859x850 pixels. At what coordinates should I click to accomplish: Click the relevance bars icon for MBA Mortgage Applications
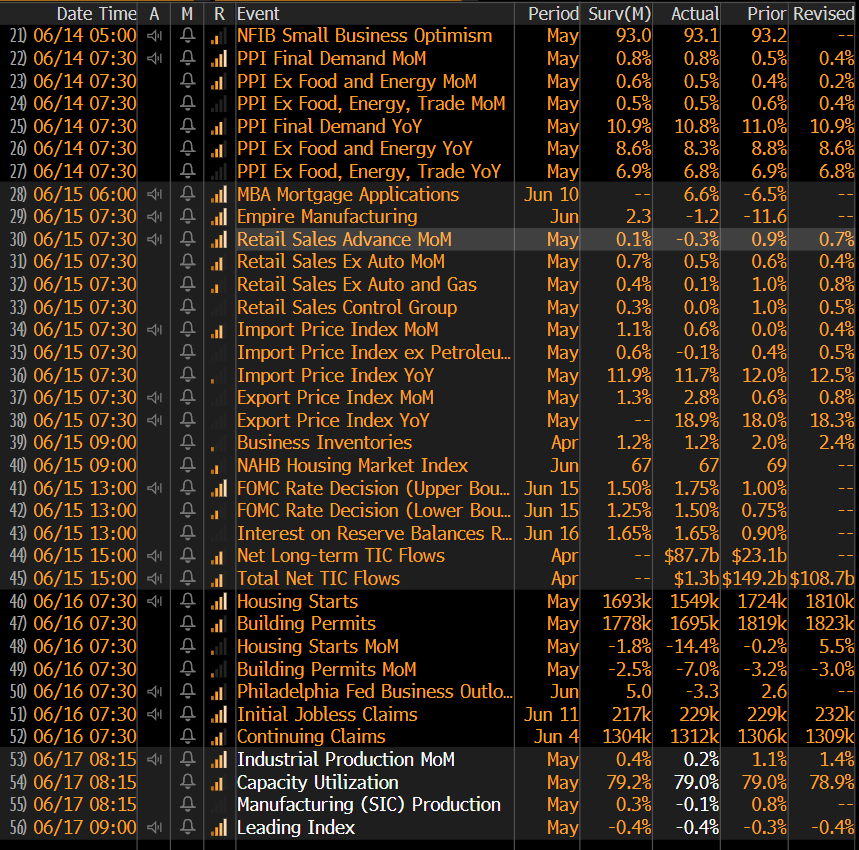click(219, 194)
